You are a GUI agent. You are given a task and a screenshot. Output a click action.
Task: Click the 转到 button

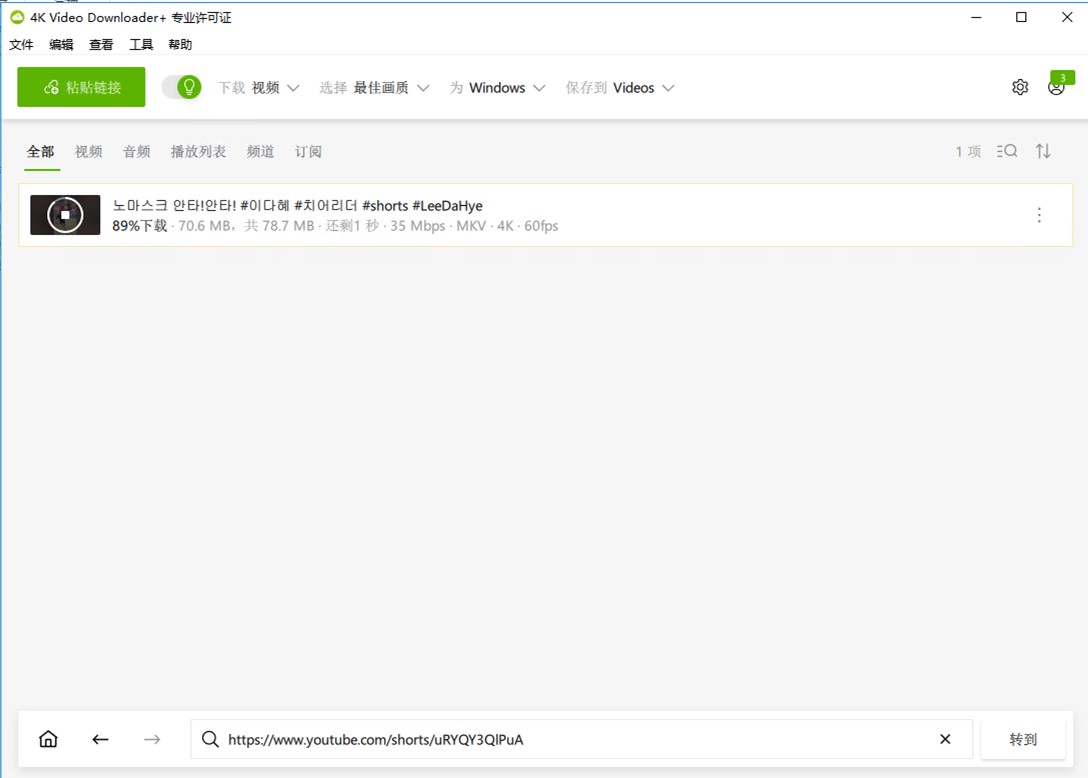(1023, 739)
